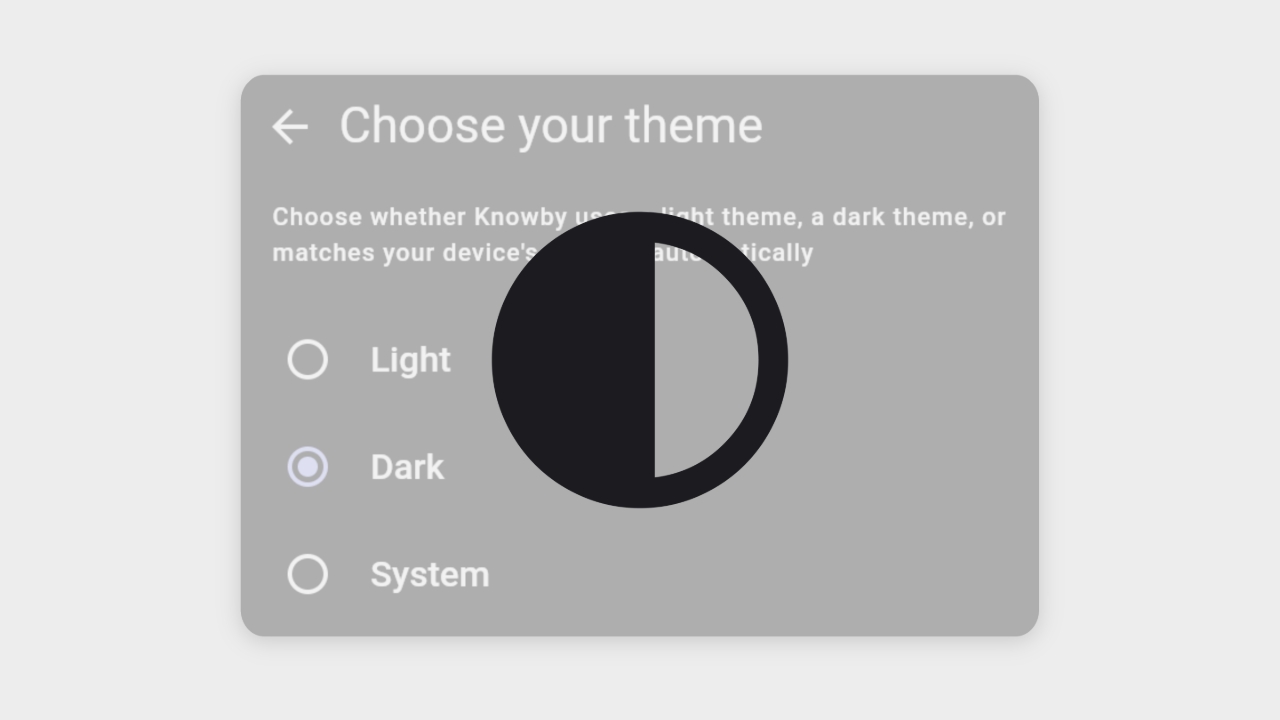Screen dimensions: 1280x720
Task: Click the "Dark" option label
Action: click(x=407, y=467)
